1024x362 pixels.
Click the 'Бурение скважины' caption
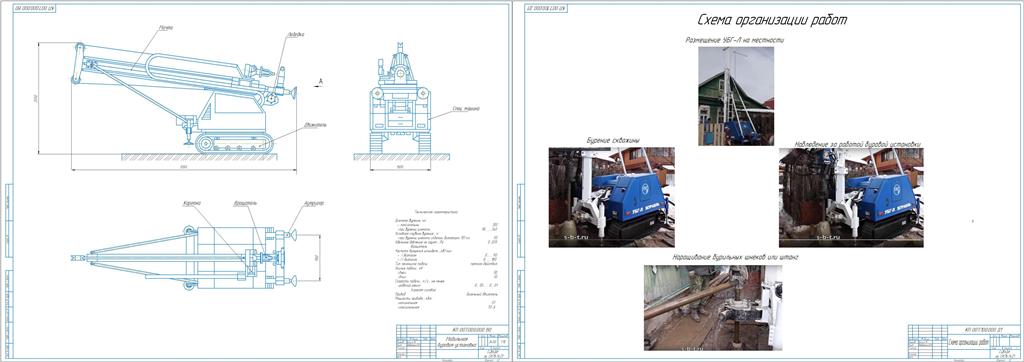click(x=613, y=141)
